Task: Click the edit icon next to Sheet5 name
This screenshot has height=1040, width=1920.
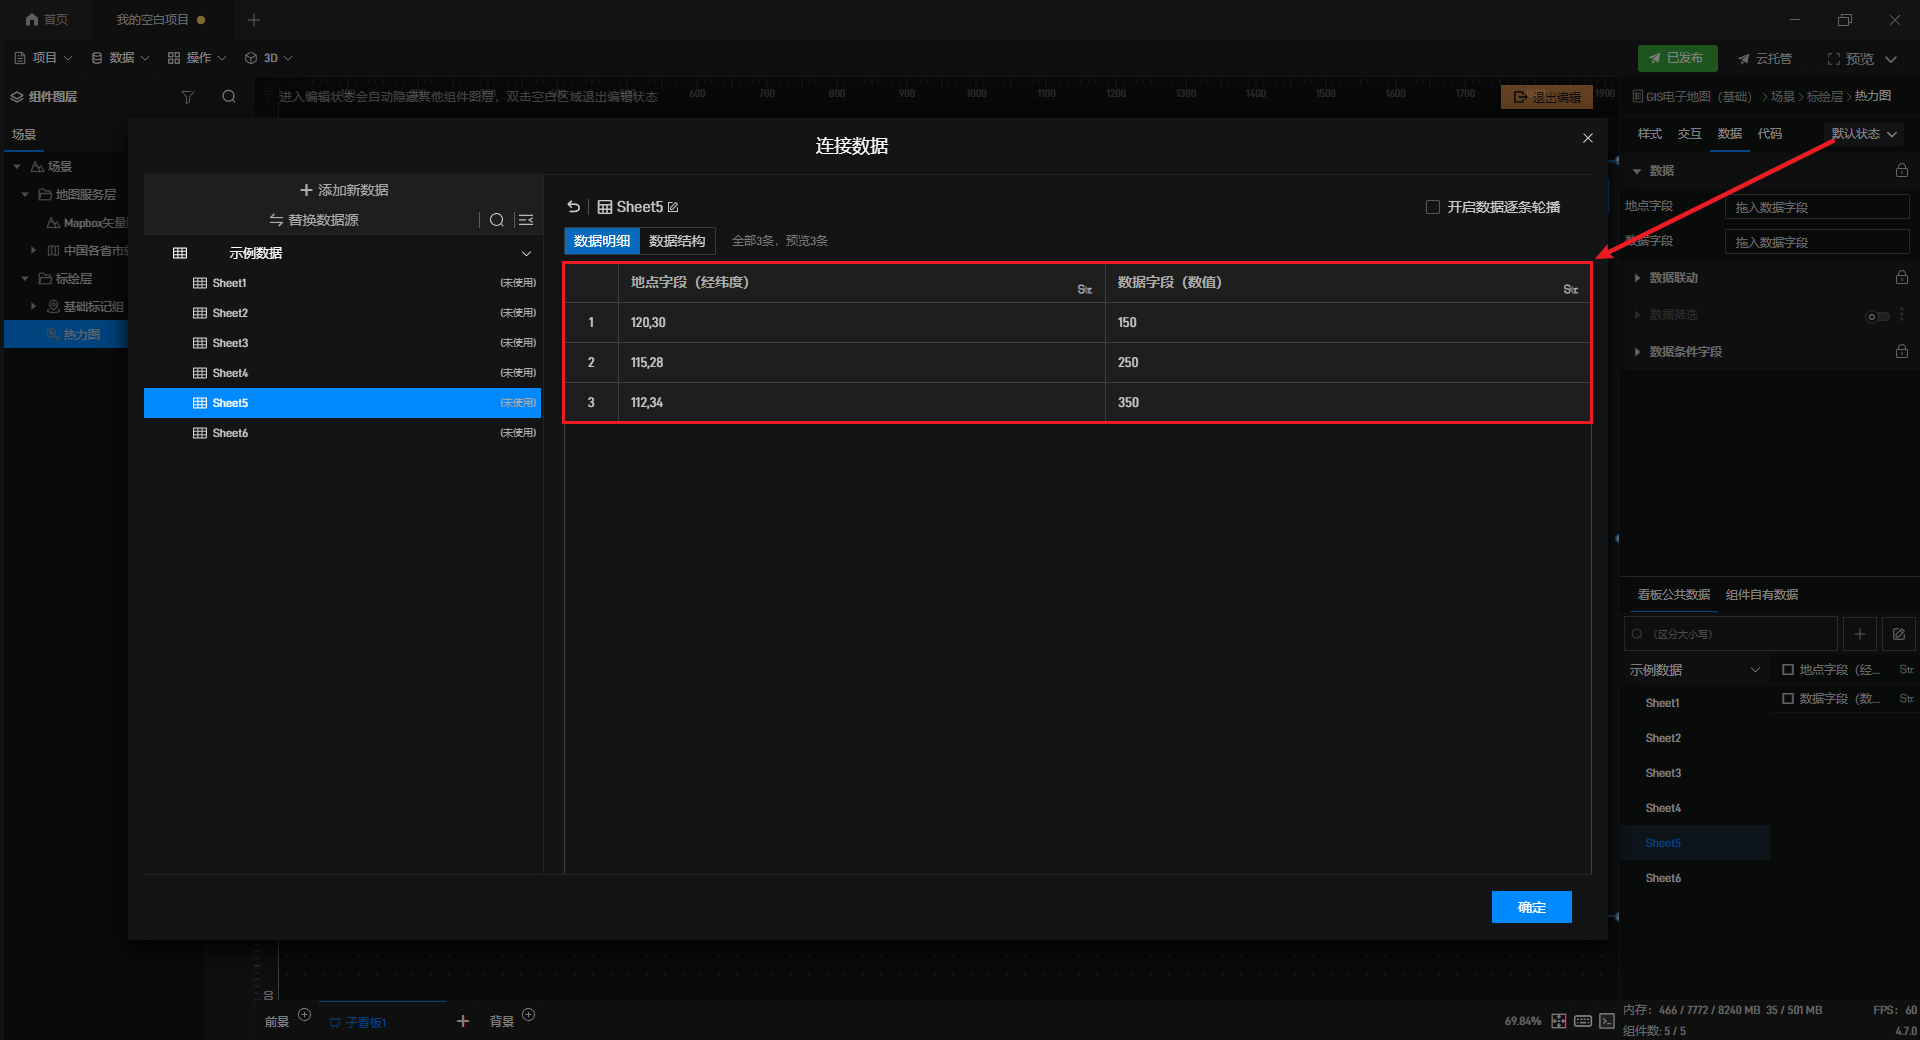Action: click(x=673, y=207)
